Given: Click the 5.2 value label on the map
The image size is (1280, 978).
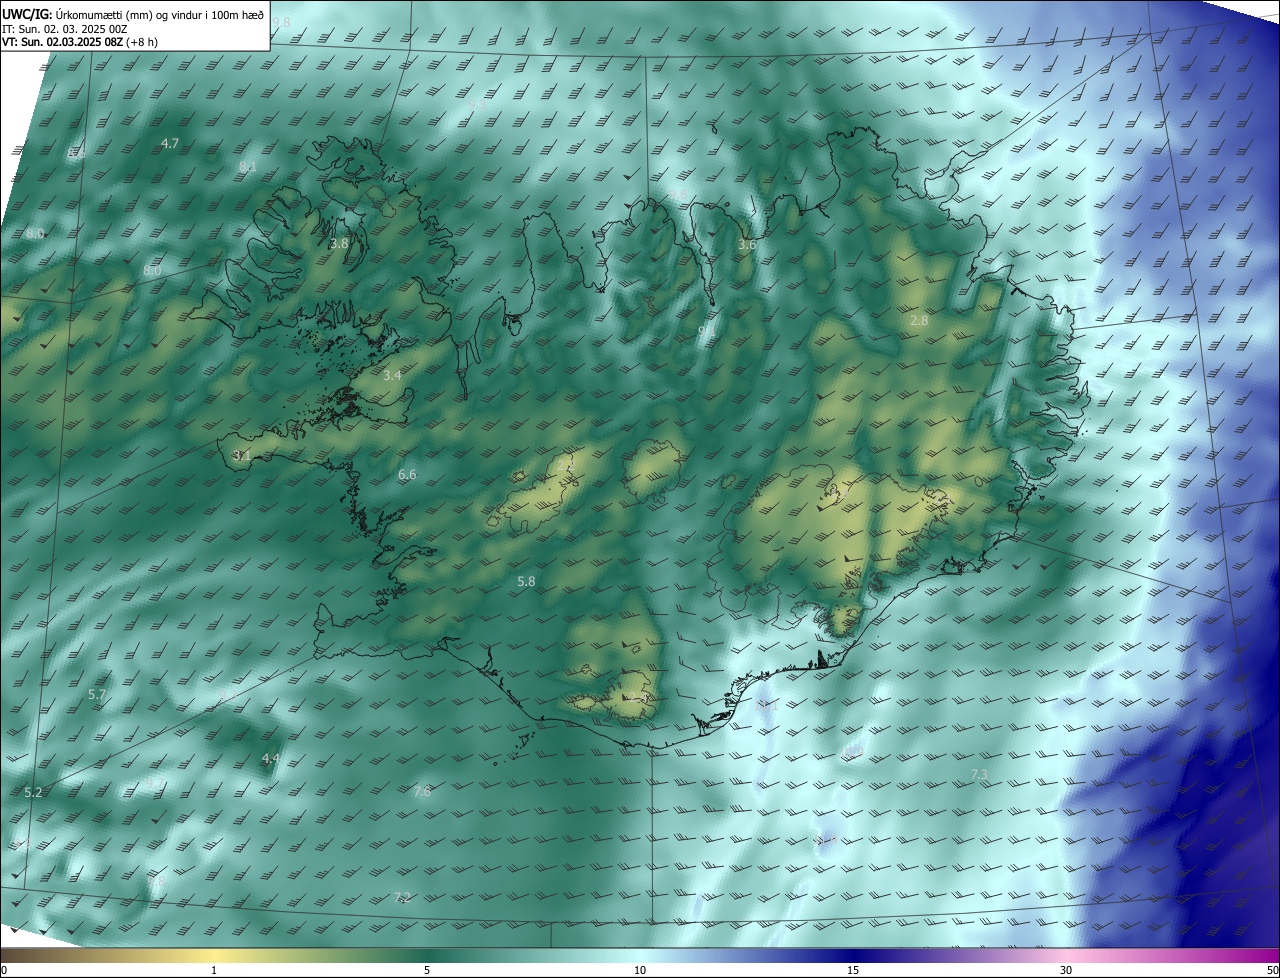Looking at the screenshot, I should click(x=33, y=792).
